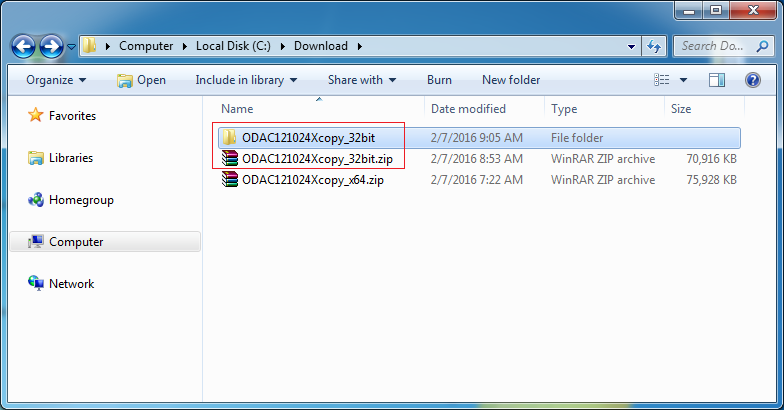Click the File folder type cell

coord(577,138)
